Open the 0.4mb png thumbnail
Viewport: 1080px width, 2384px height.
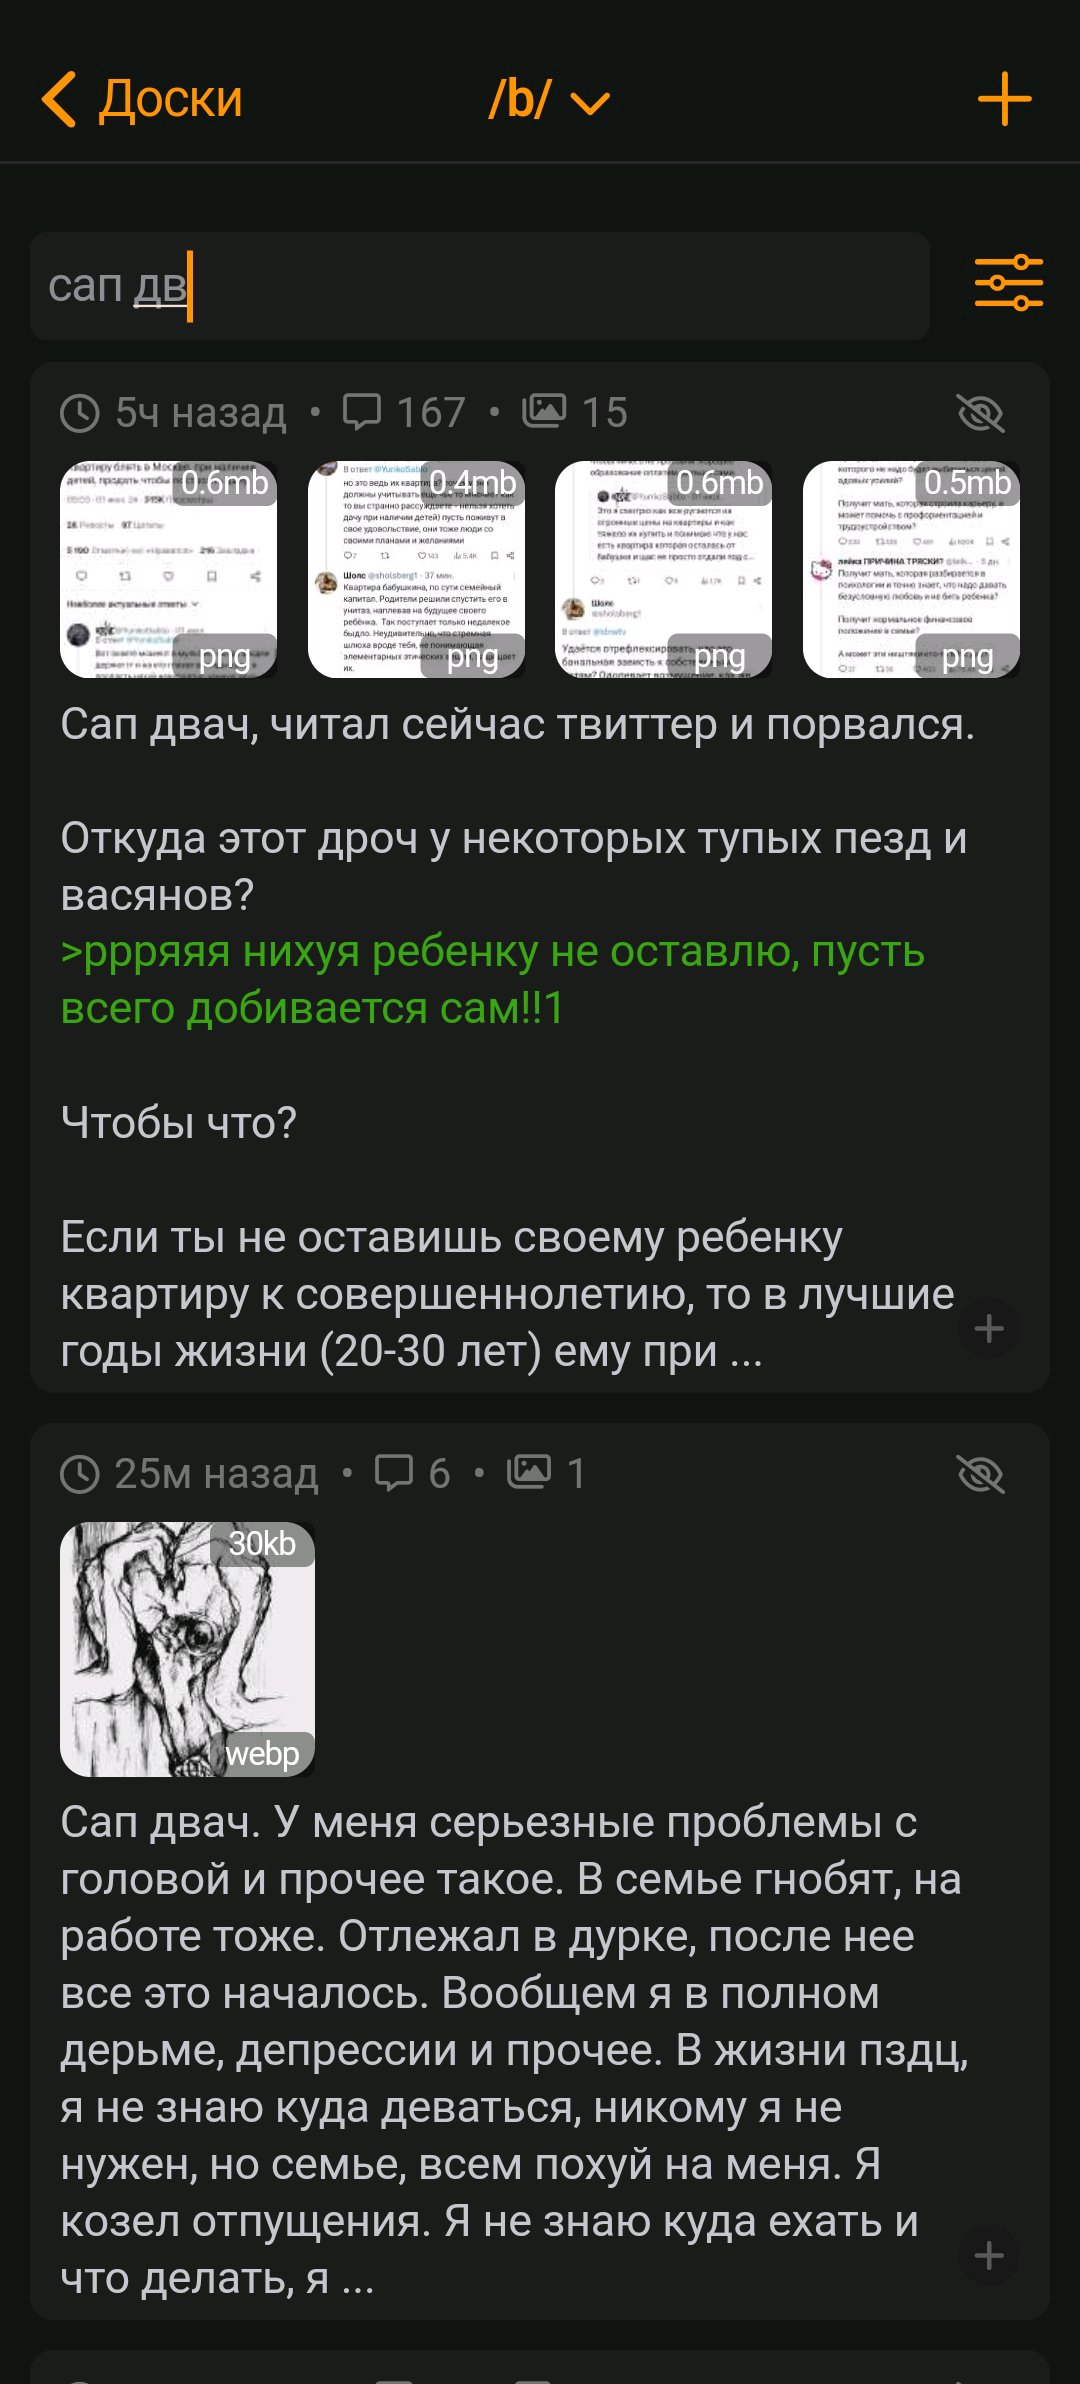416,569
